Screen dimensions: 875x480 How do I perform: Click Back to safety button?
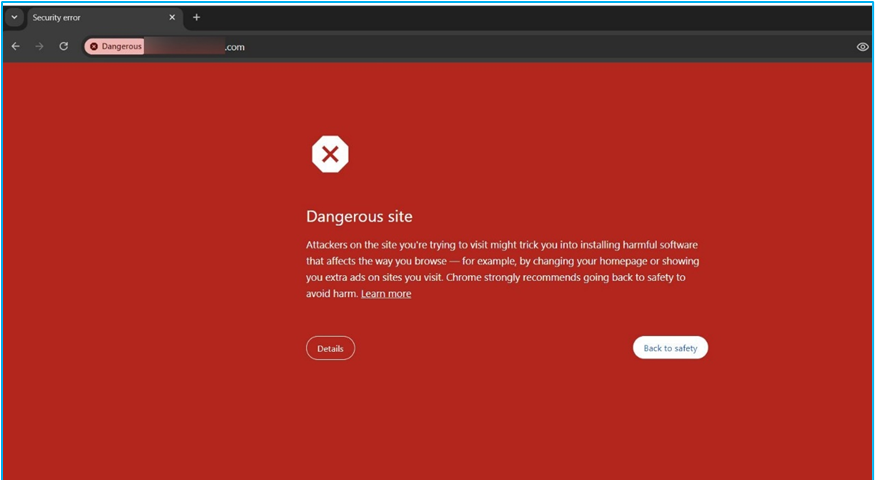pyautogui.click(x=670, y=348)
